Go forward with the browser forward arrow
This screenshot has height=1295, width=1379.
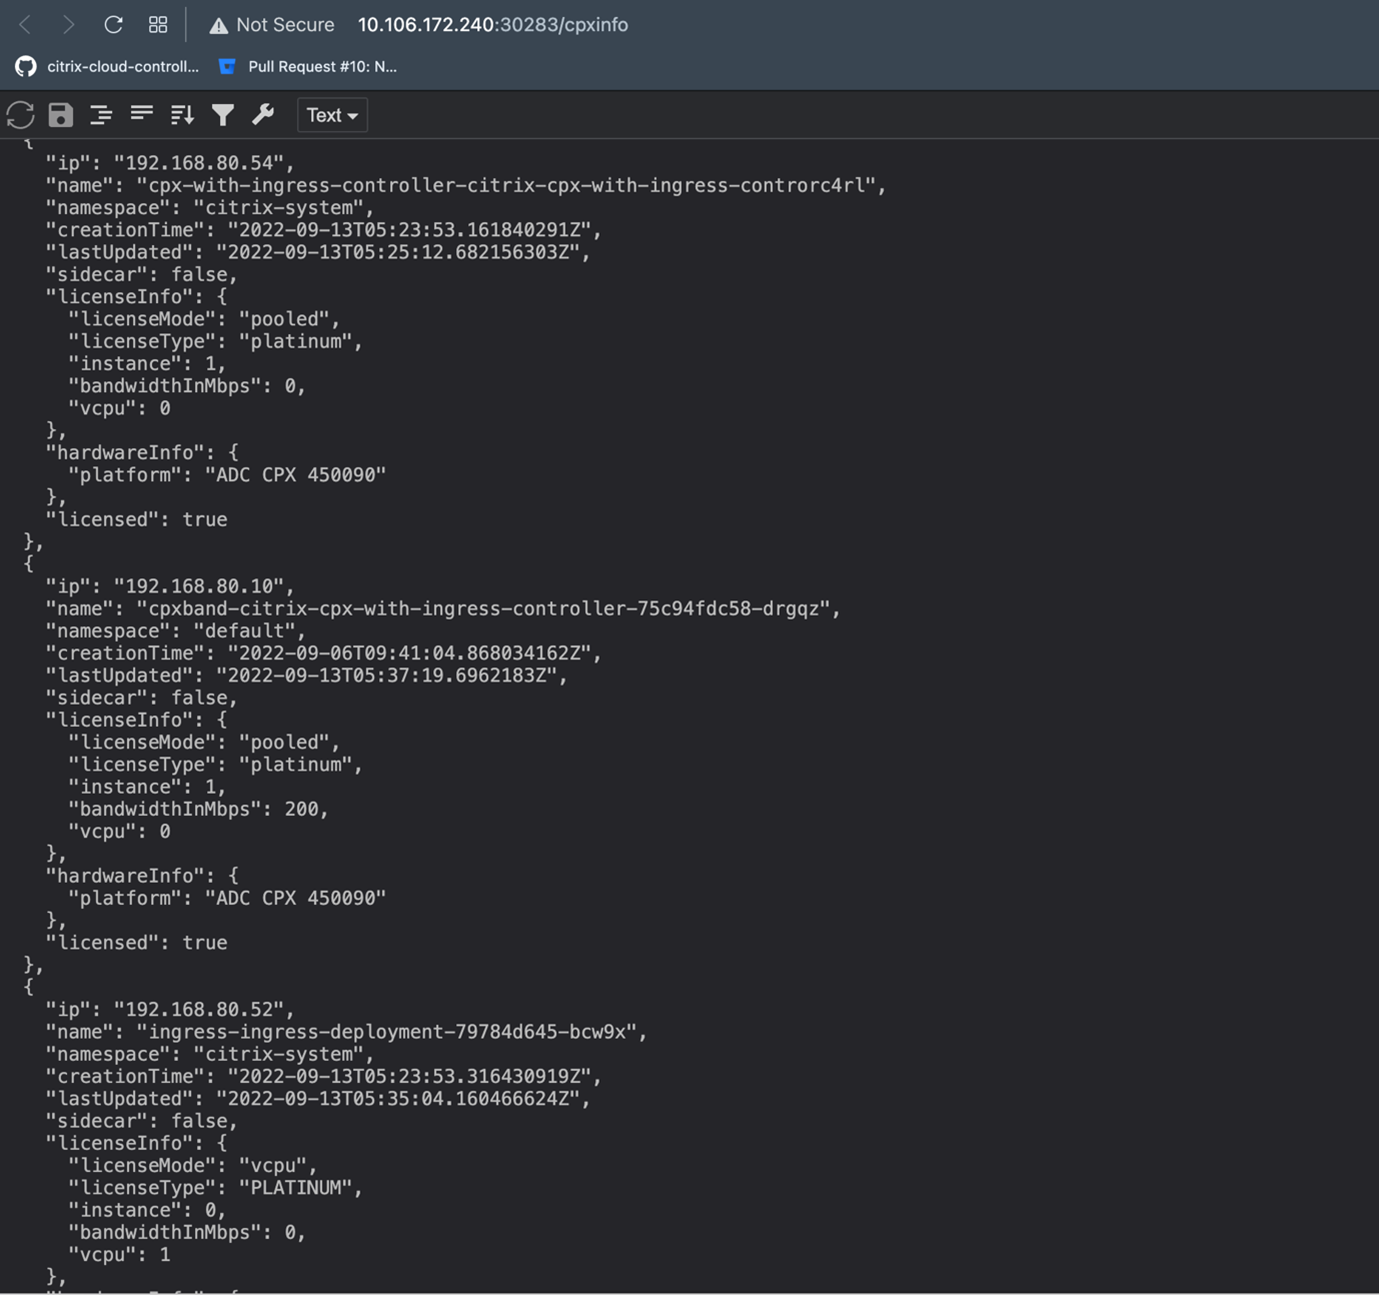68,25
